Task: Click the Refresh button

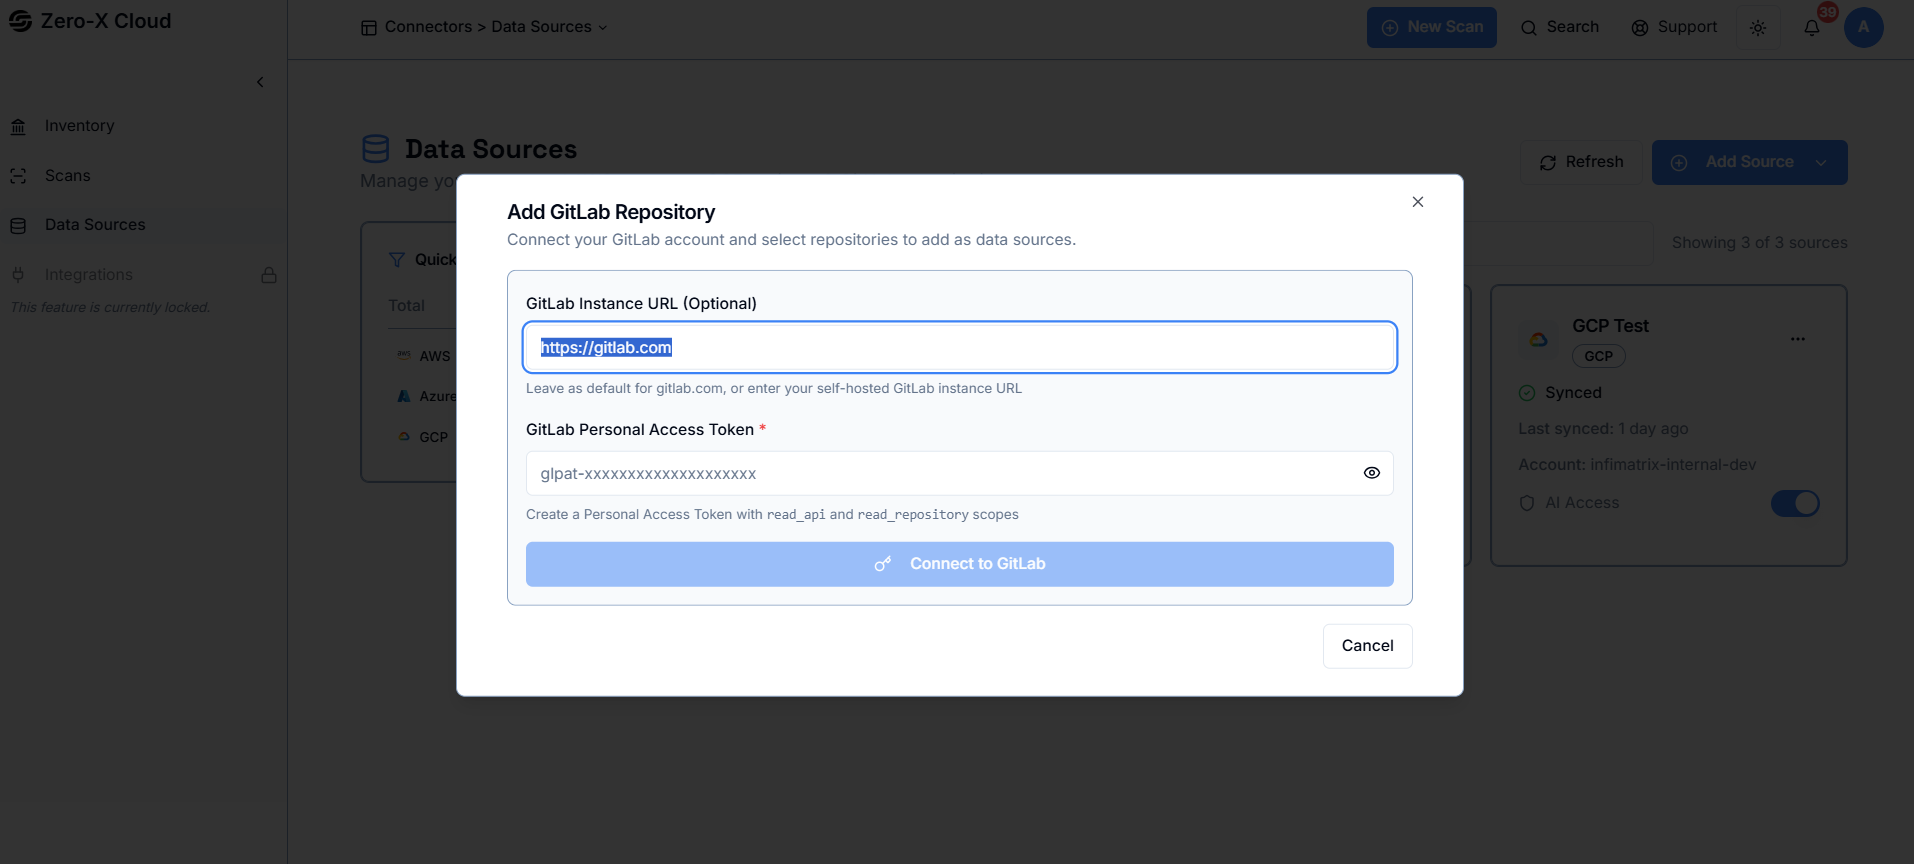Action: (x=1582, y=162)
